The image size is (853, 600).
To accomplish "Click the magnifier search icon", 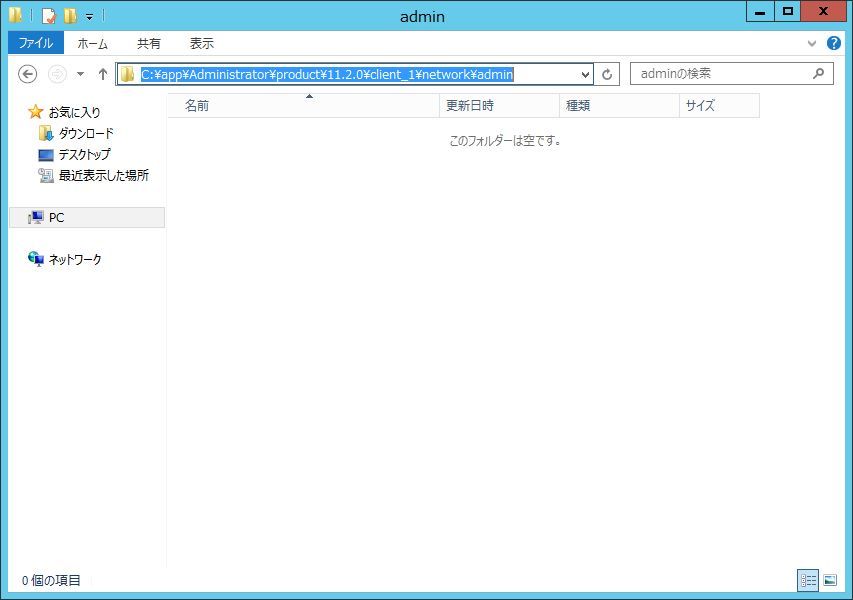I will click(x=818, y=73).
